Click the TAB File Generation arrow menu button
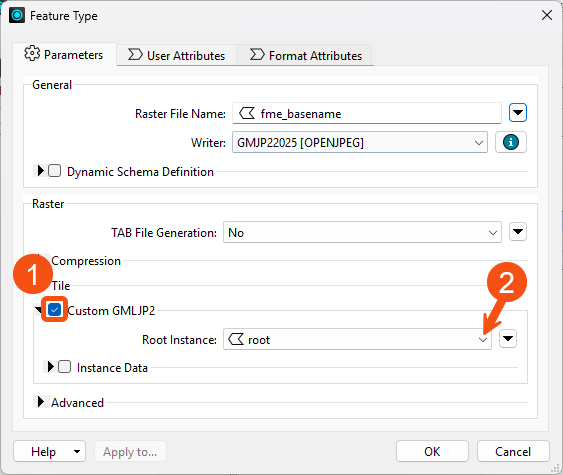Viewport: 563px width, 475px height. (518, 232)
